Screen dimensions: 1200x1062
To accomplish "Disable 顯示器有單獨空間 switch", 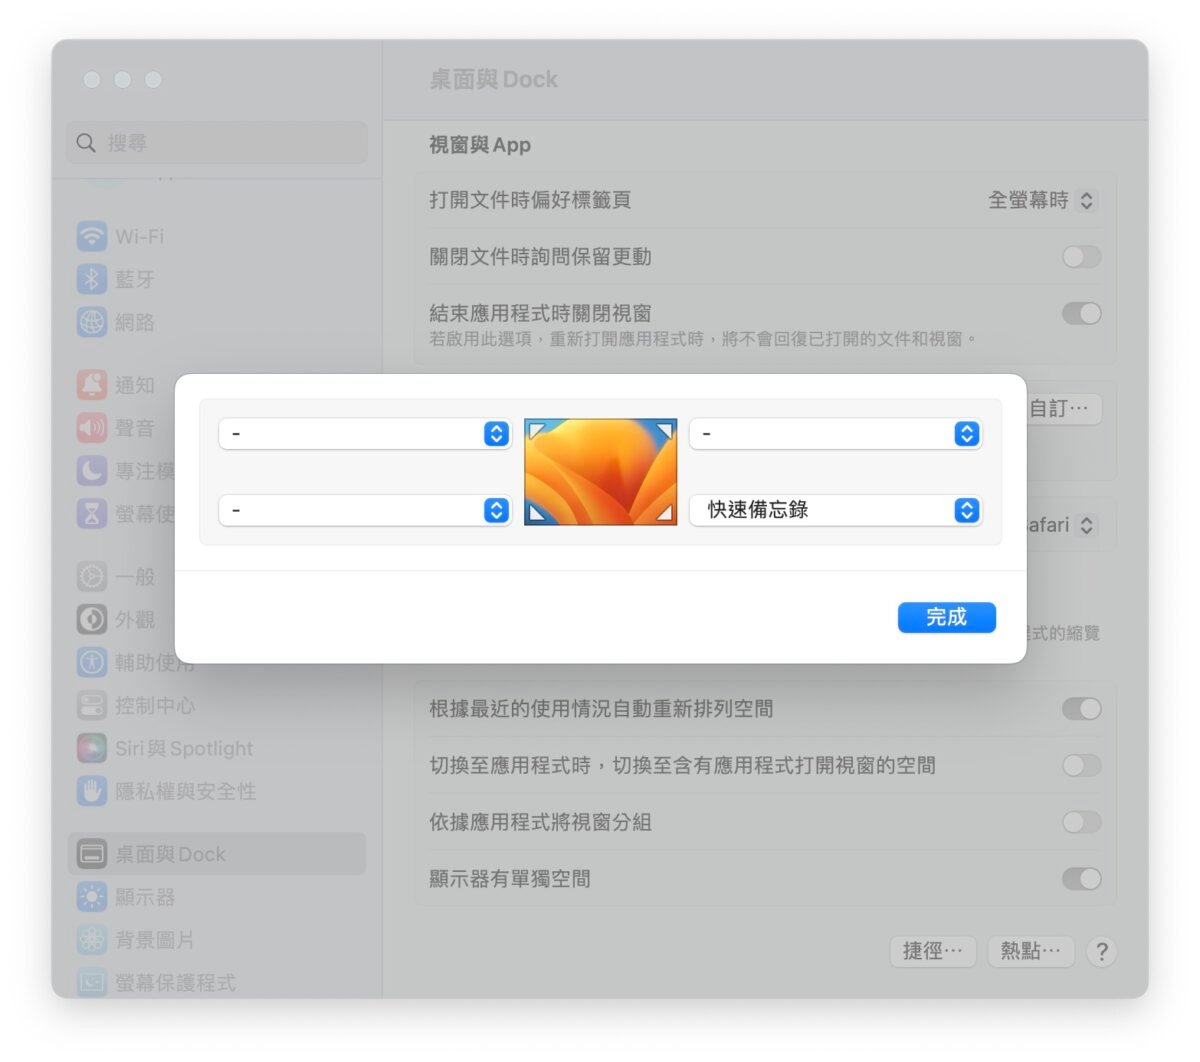I will [x=1081, y=879].
